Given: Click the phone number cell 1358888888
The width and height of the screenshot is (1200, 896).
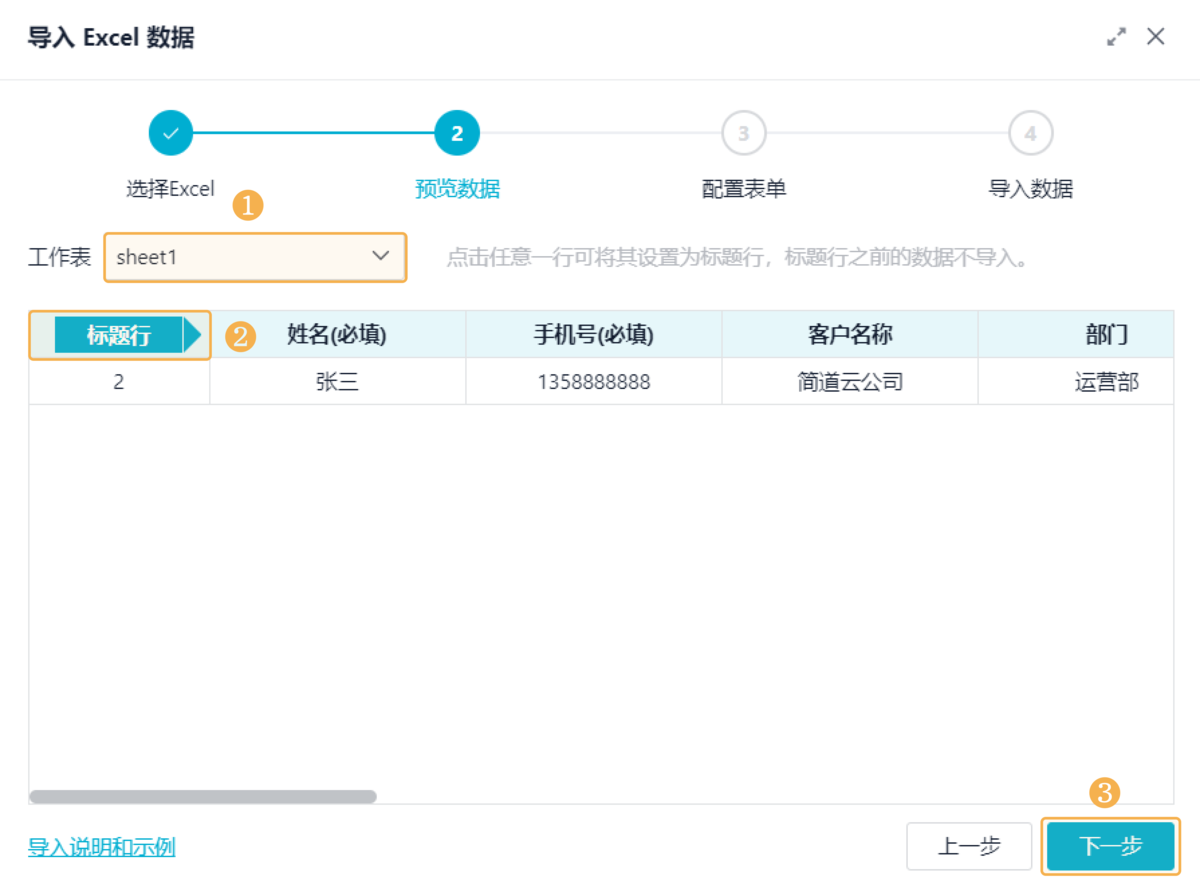Looking at the screenshot, I should point(593,381).
